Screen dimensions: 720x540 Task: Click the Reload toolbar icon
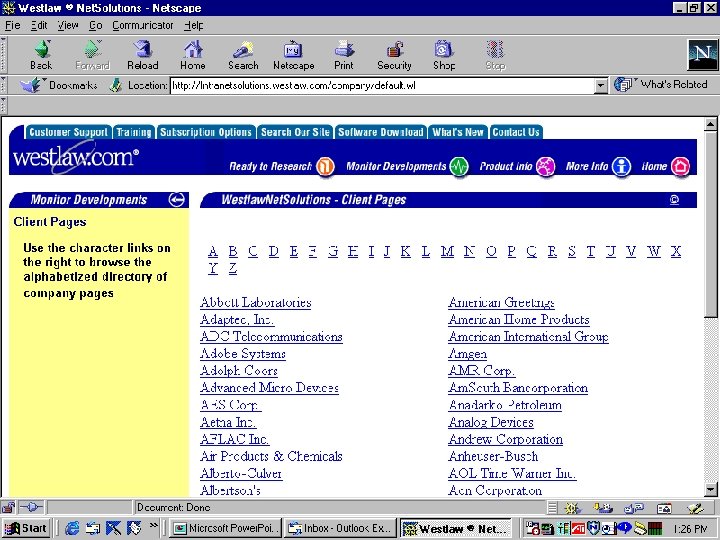143,55
